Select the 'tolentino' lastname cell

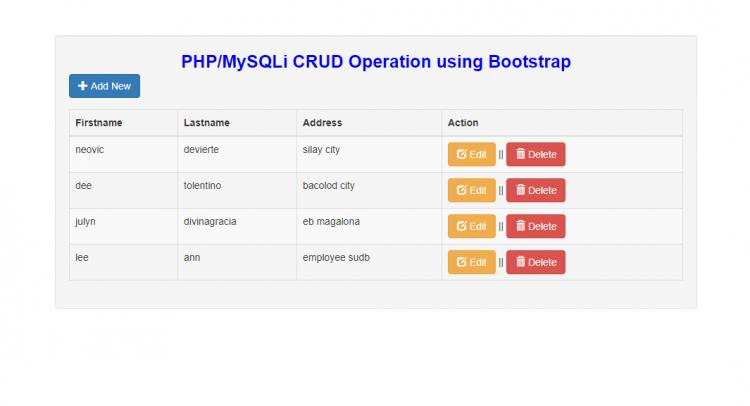click(237, 190)
